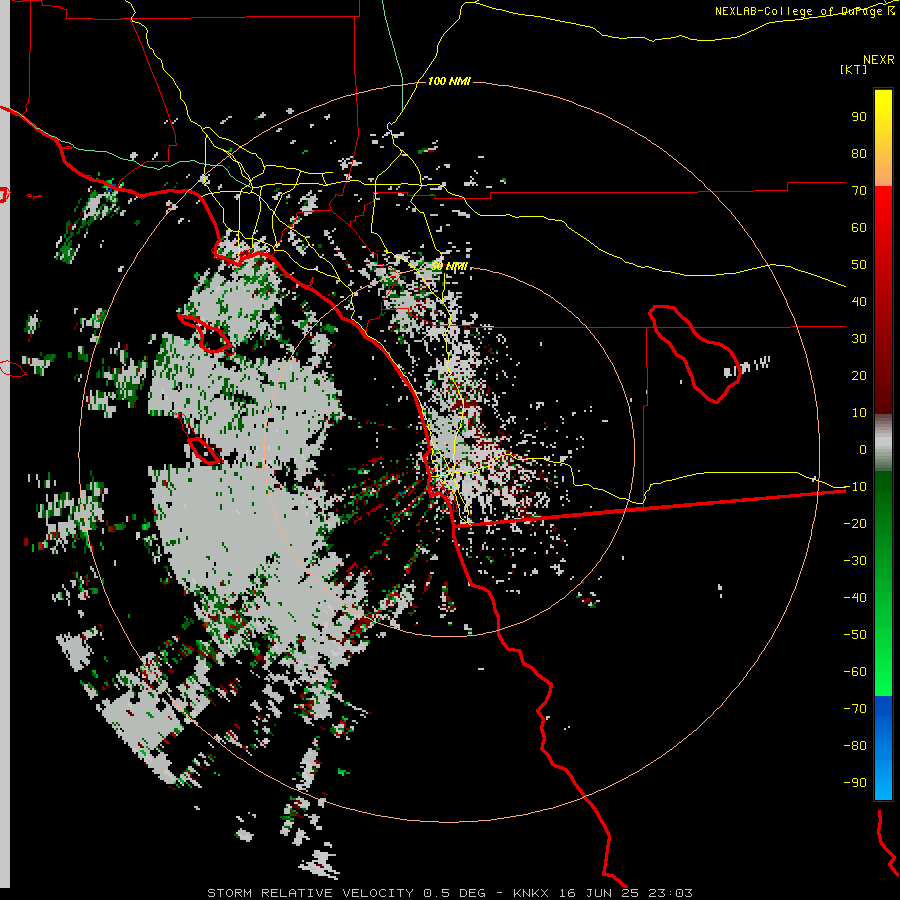The width and height of the screenshot is (900, 900).
Task: Select the -60 value on velocity scale
Action: pos(855,672)
